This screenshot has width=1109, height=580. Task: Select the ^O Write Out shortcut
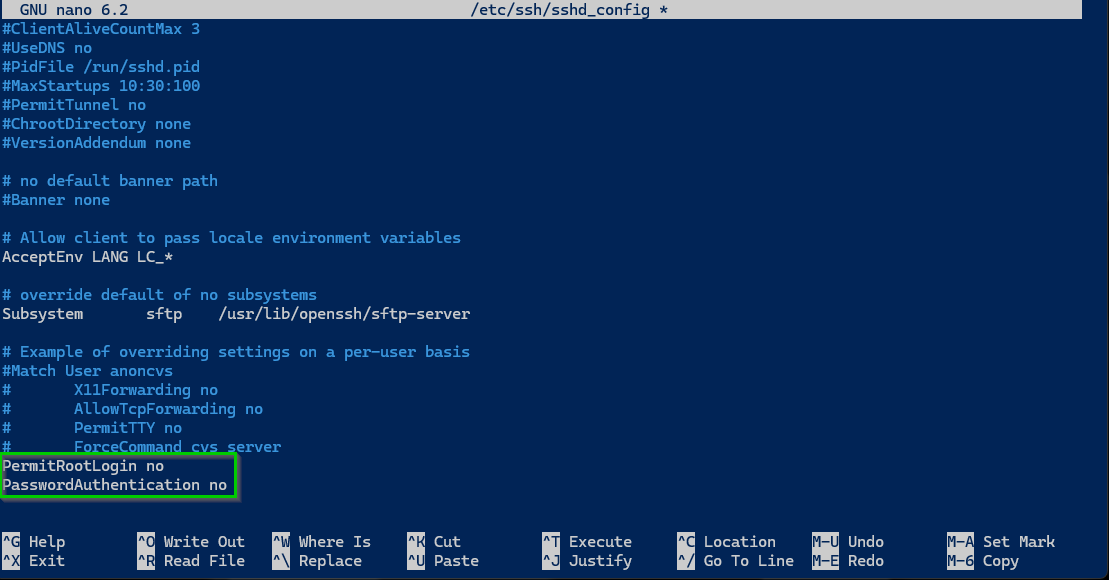(191, 542)
